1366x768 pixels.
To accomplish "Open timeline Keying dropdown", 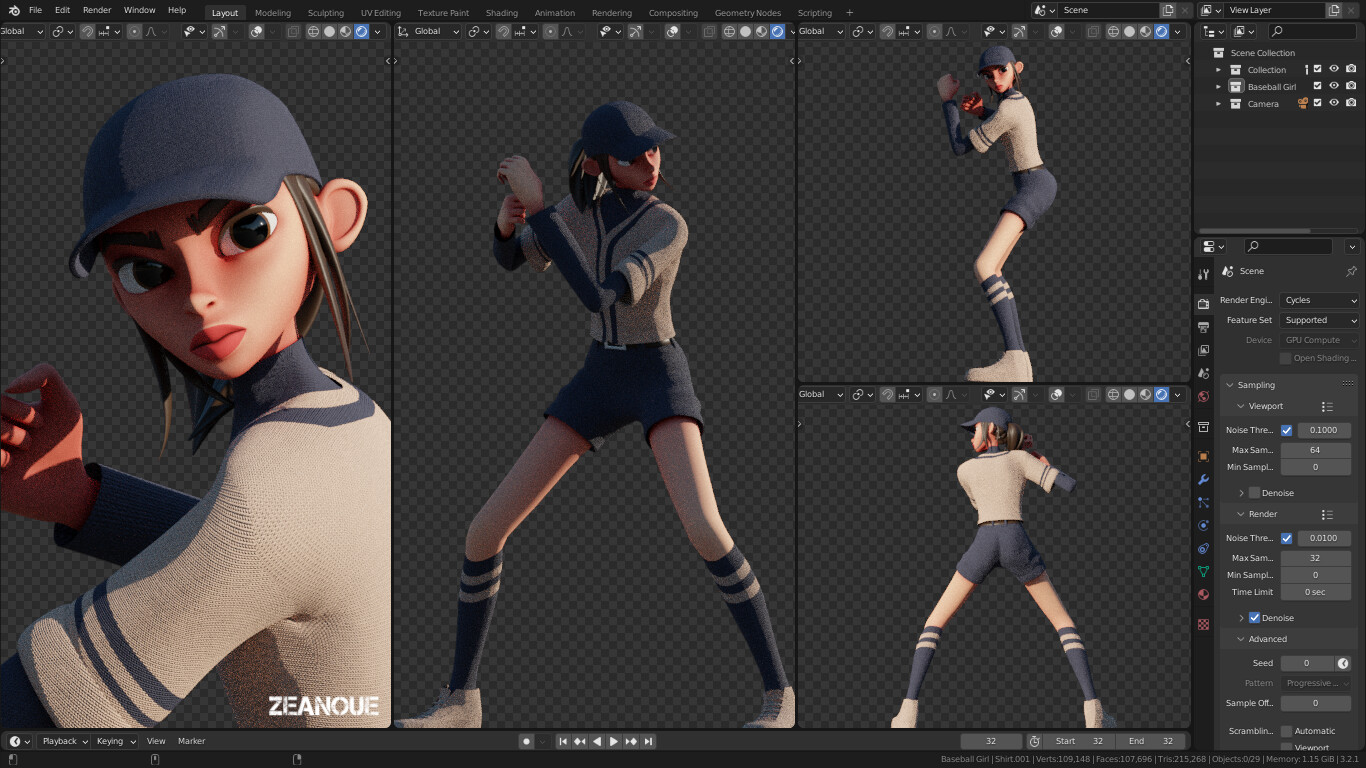I will click(x=115, y=741).
